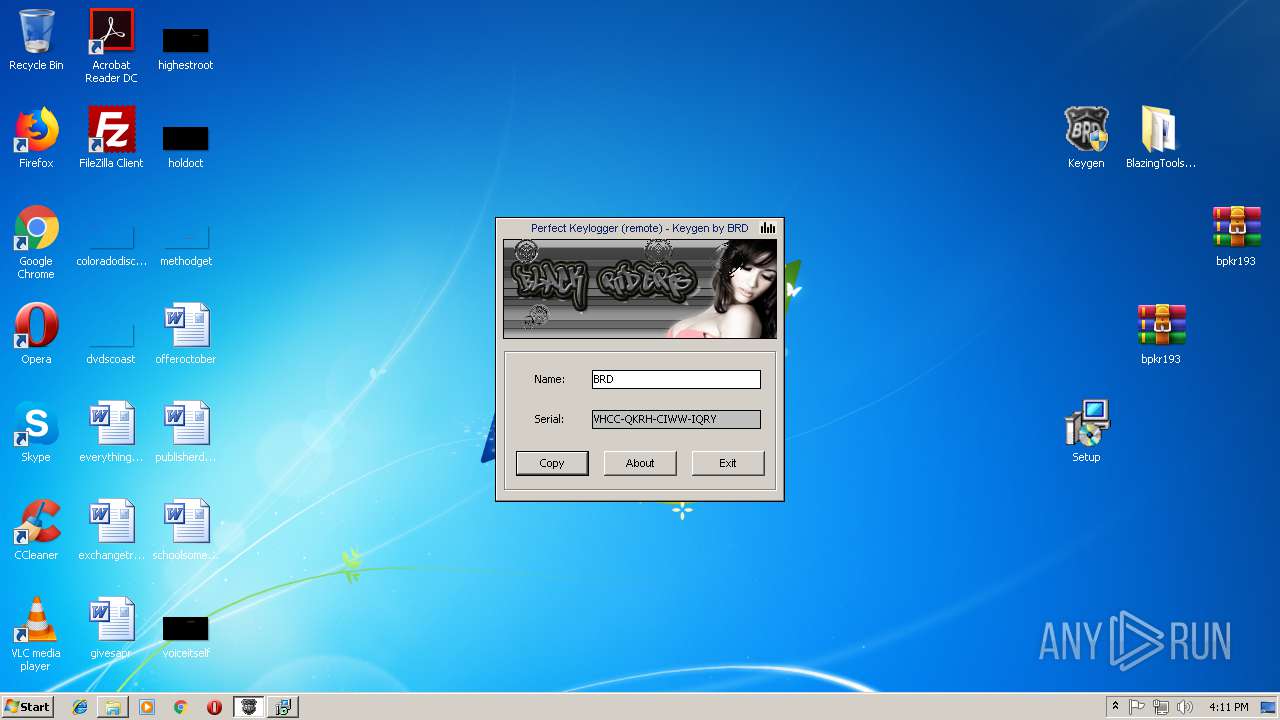Image resolution: width=1280 pixels, height=720 pixels.
Task: Open the About dialog in keygen
Action: pos(640,463)
